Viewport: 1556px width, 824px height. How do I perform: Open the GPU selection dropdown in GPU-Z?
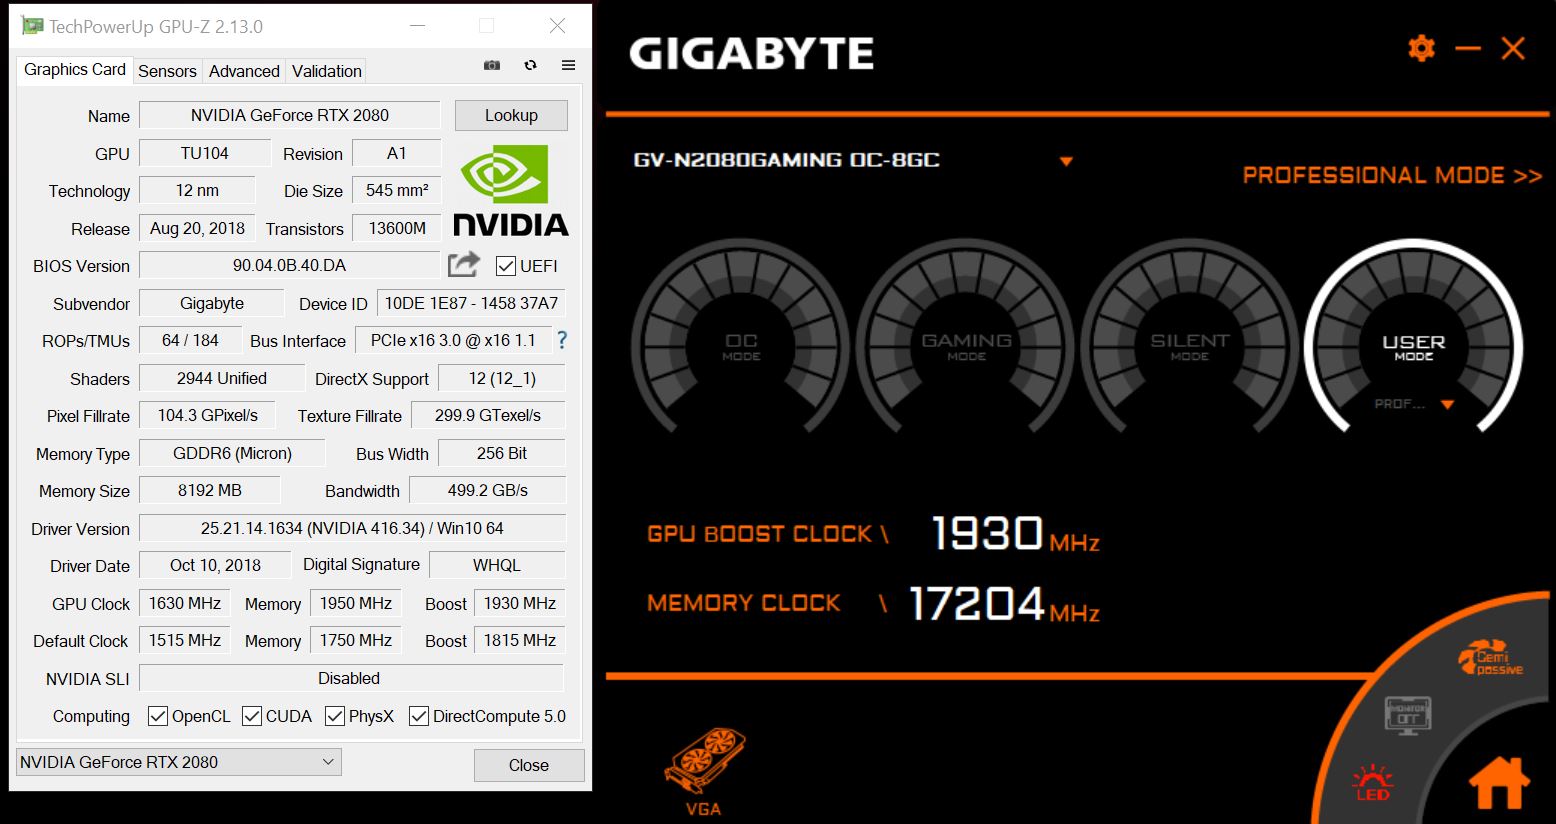179,762
